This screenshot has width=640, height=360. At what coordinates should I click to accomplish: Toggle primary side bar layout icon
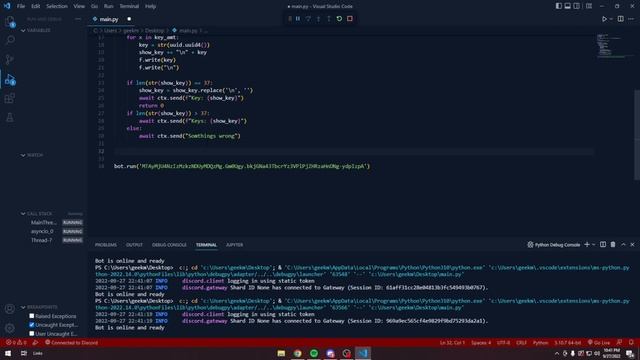[558, 6]
